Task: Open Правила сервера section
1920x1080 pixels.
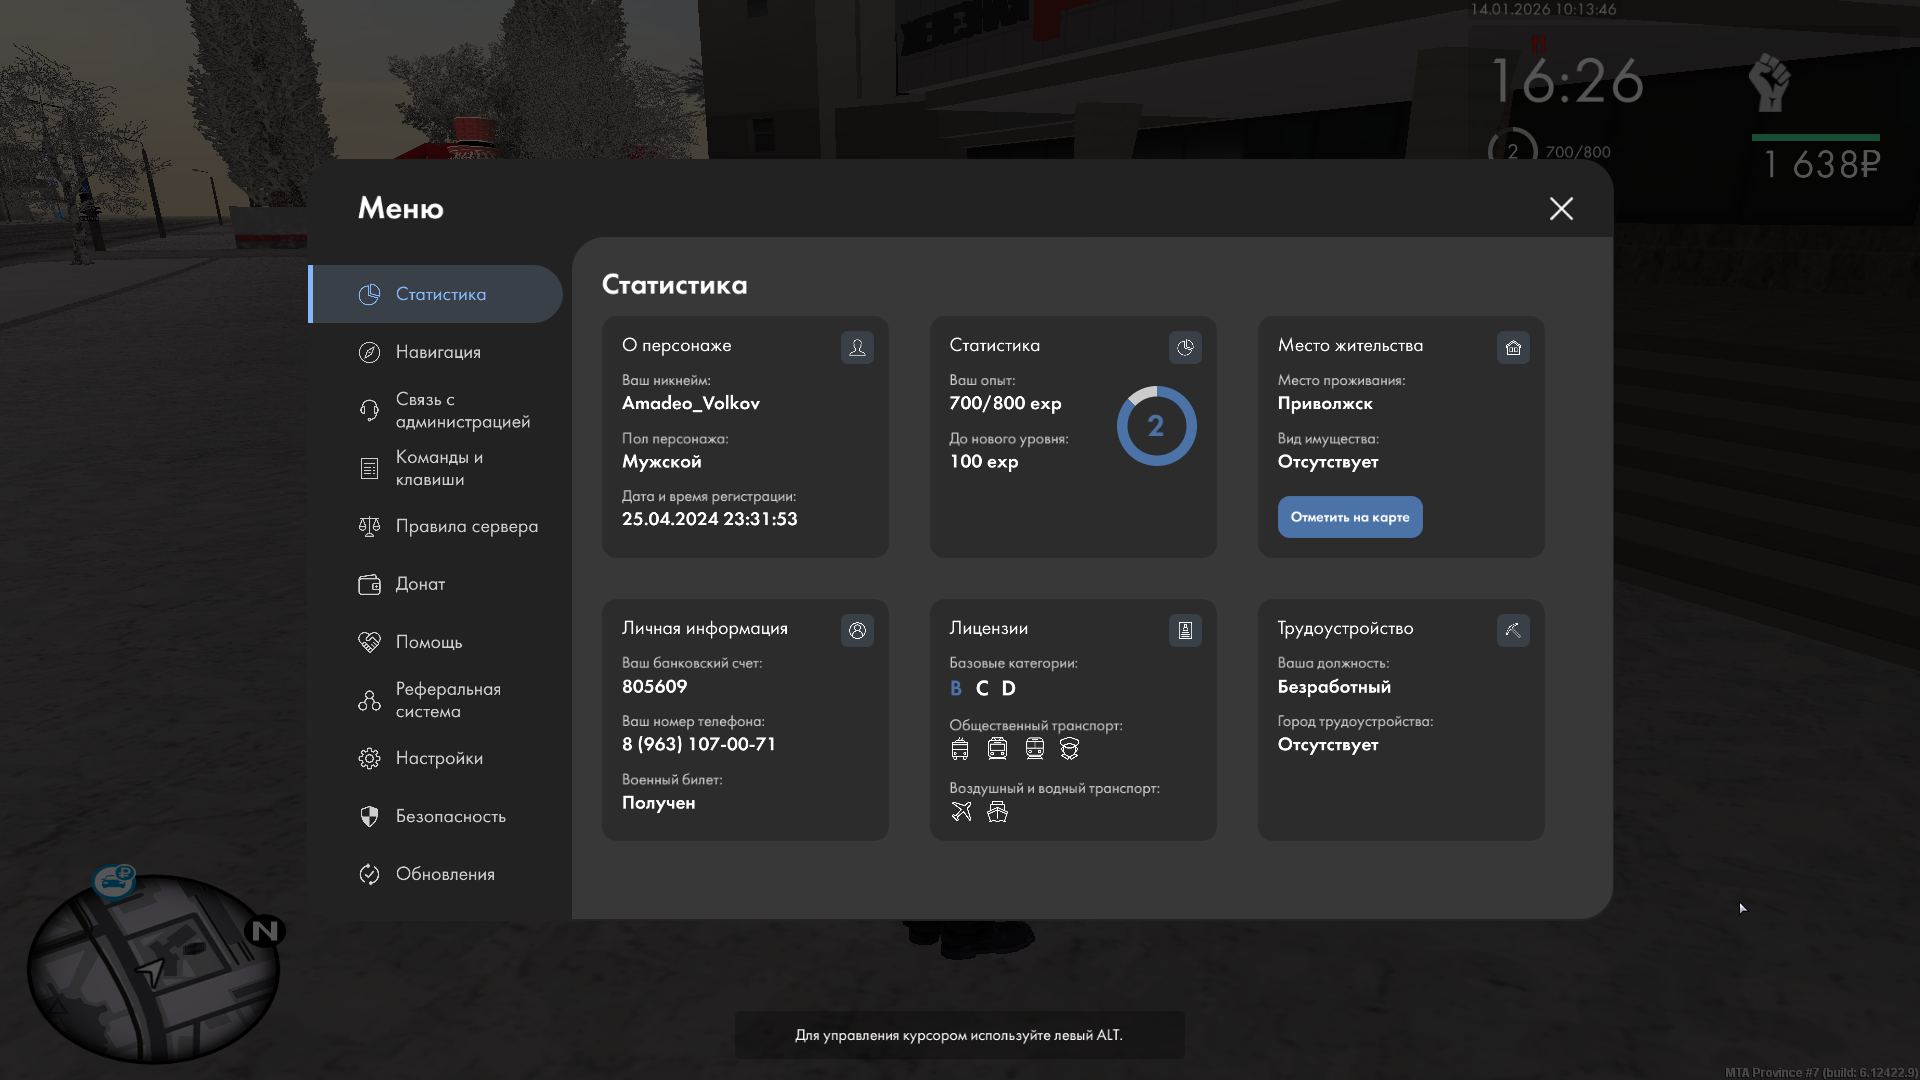Action: [x=466, y=526]
